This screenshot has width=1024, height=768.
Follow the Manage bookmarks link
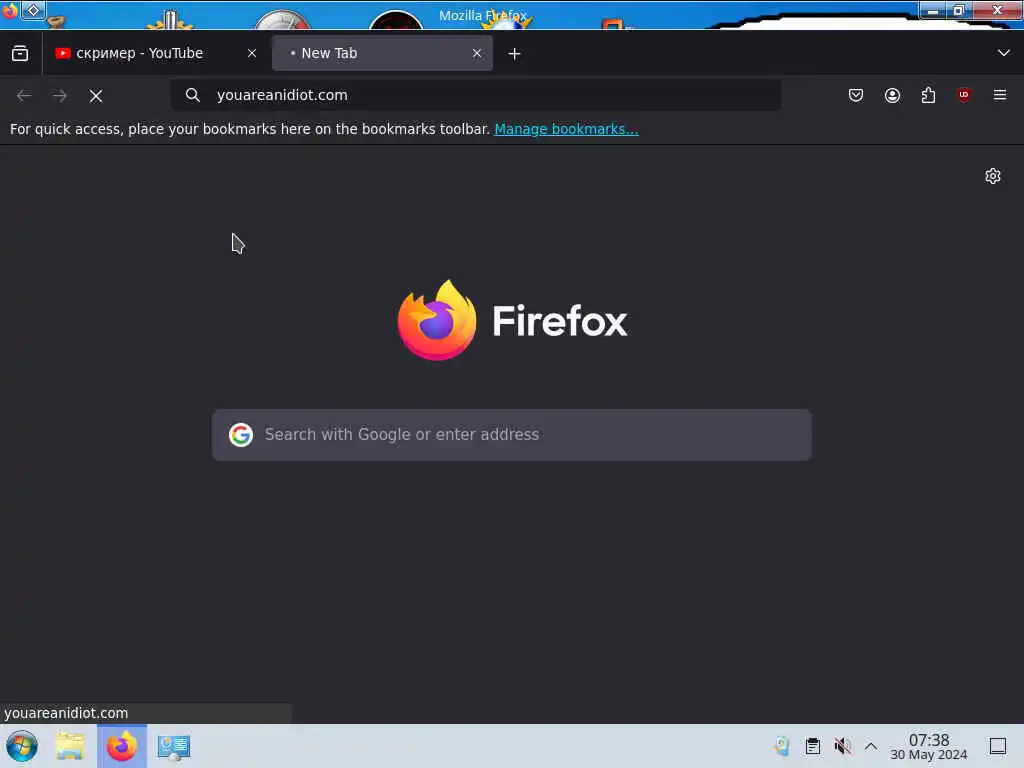coord(566,129)
